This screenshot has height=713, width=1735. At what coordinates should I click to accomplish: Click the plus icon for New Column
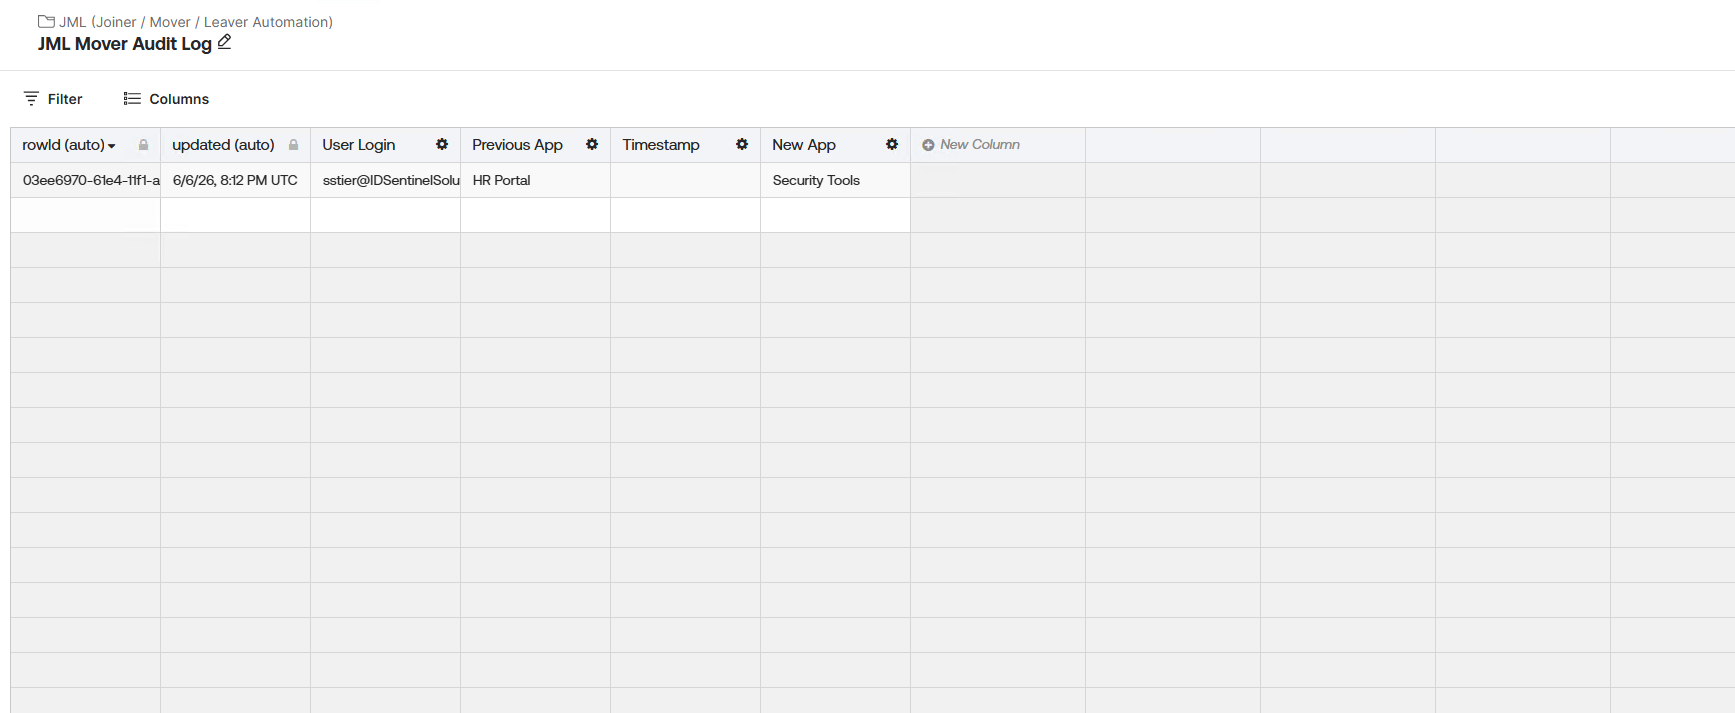[928, 145]
